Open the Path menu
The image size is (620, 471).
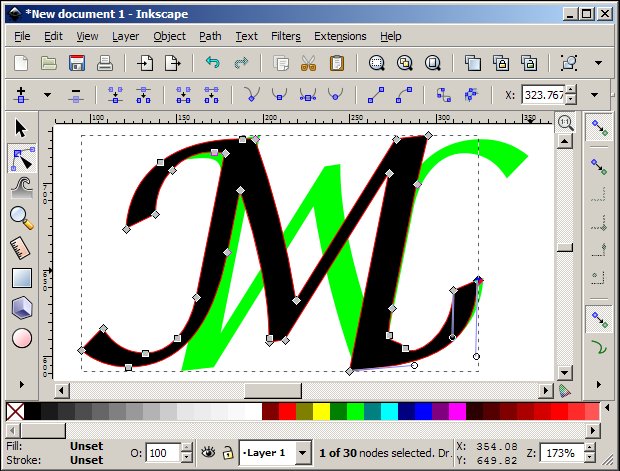tap(210, 36)
